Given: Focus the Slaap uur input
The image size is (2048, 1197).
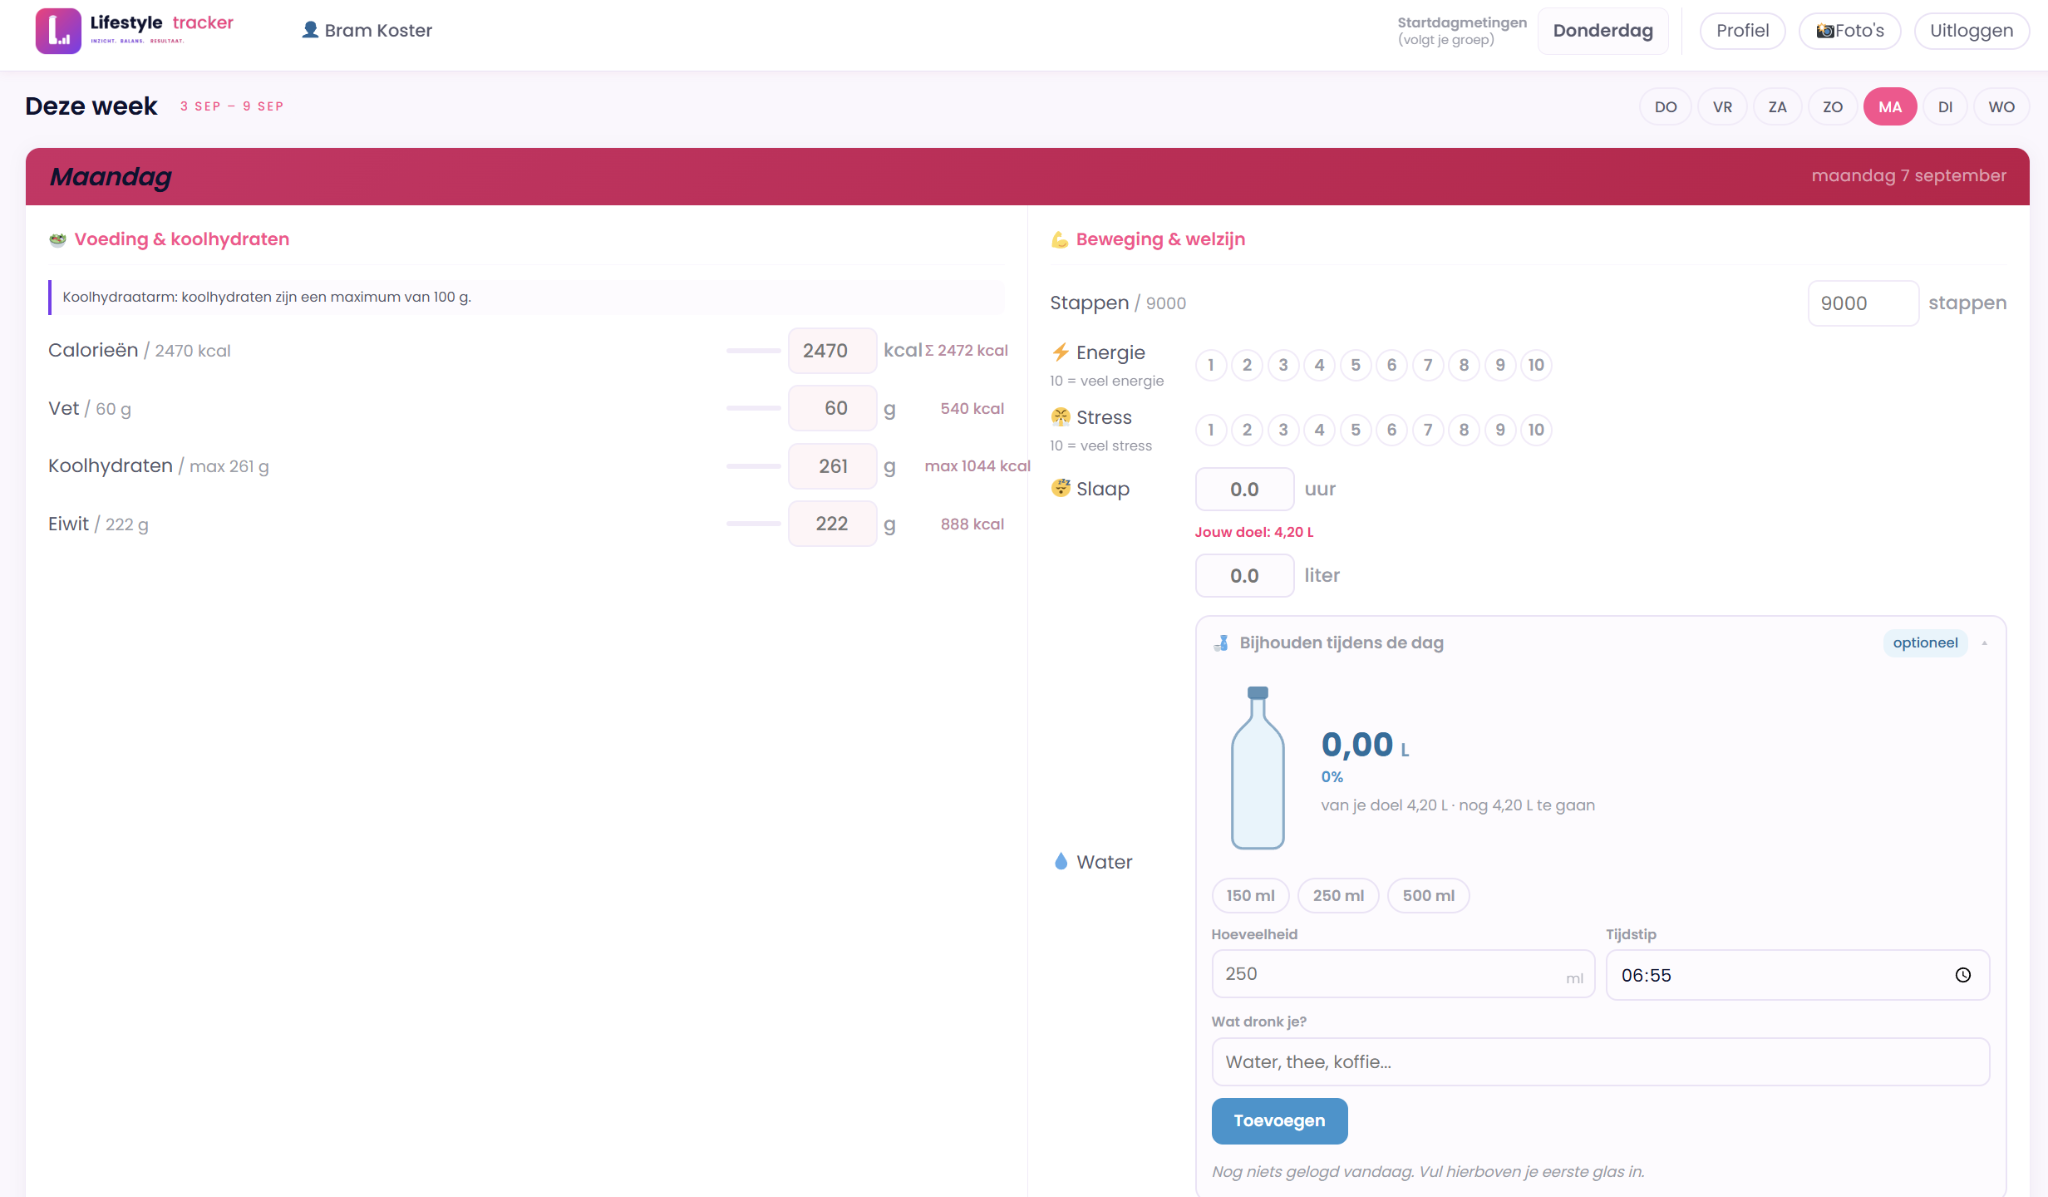Looking at the screenshot, I should [x=1244, y=489].
